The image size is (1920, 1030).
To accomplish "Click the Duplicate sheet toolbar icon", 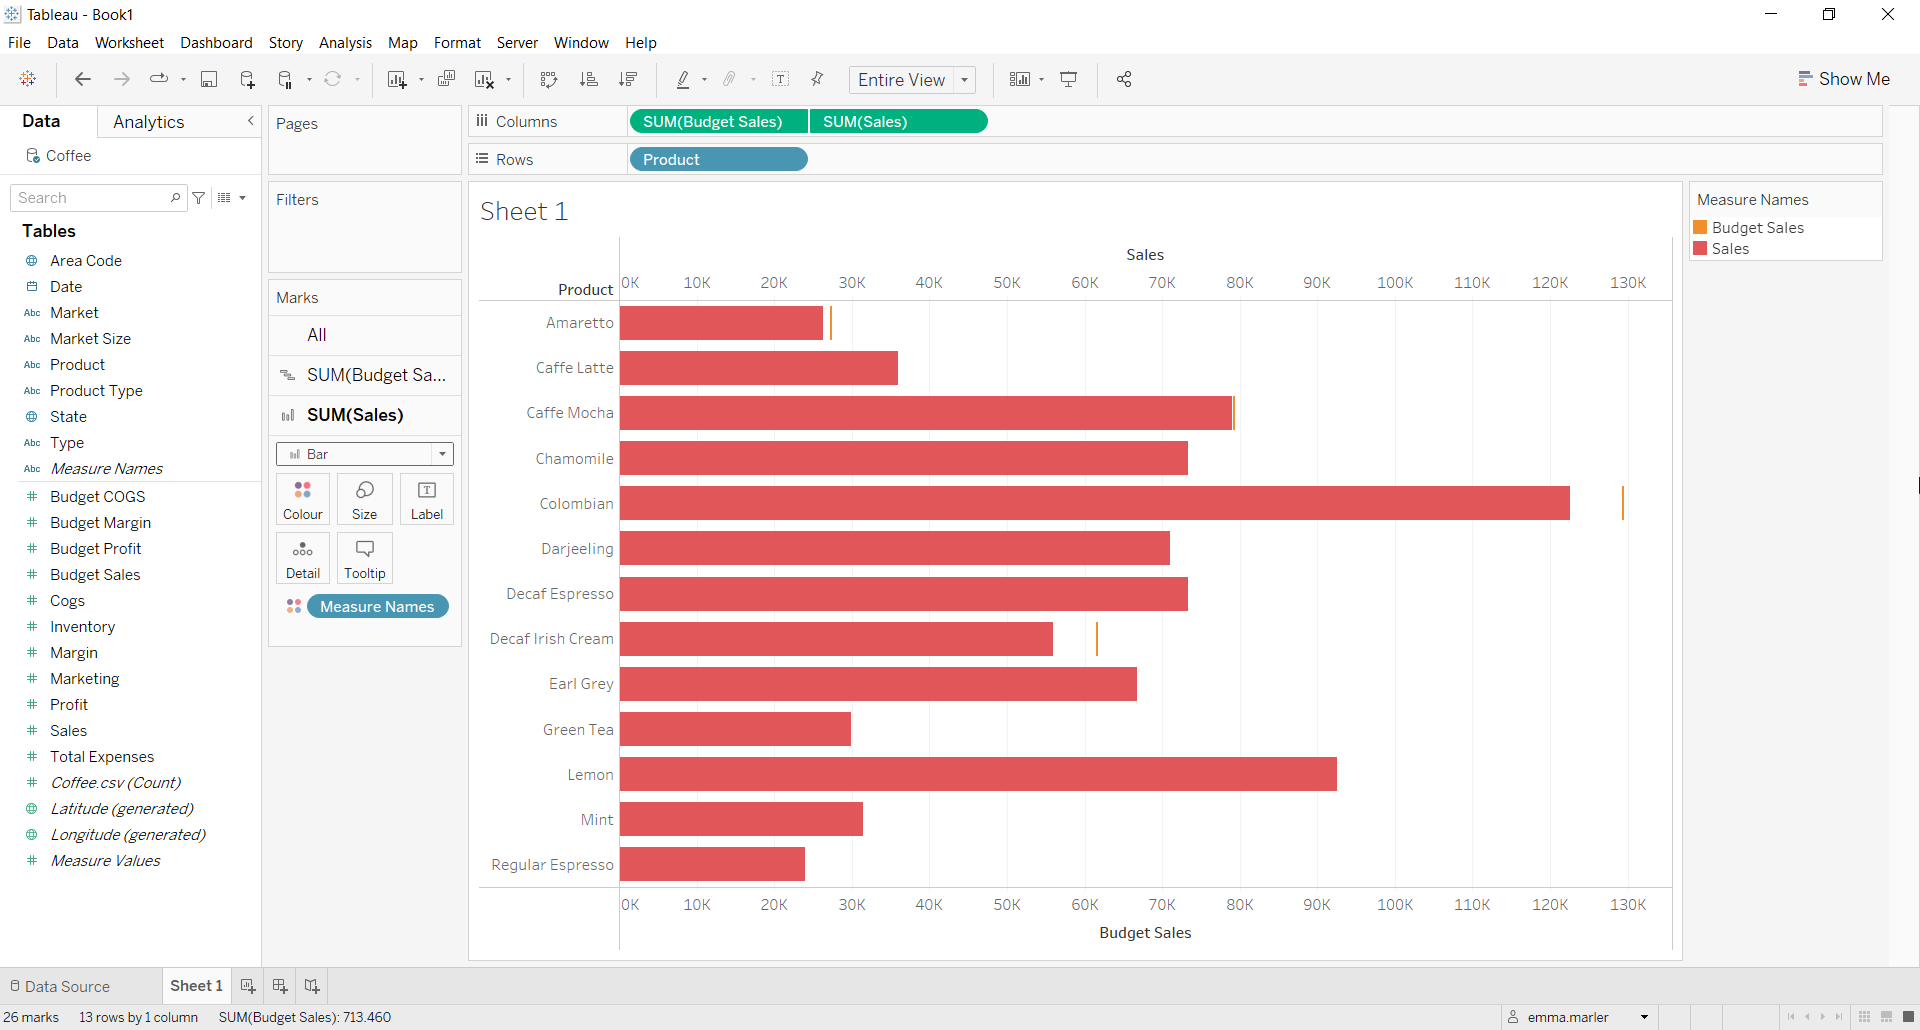I will click(x=447, y=79).
